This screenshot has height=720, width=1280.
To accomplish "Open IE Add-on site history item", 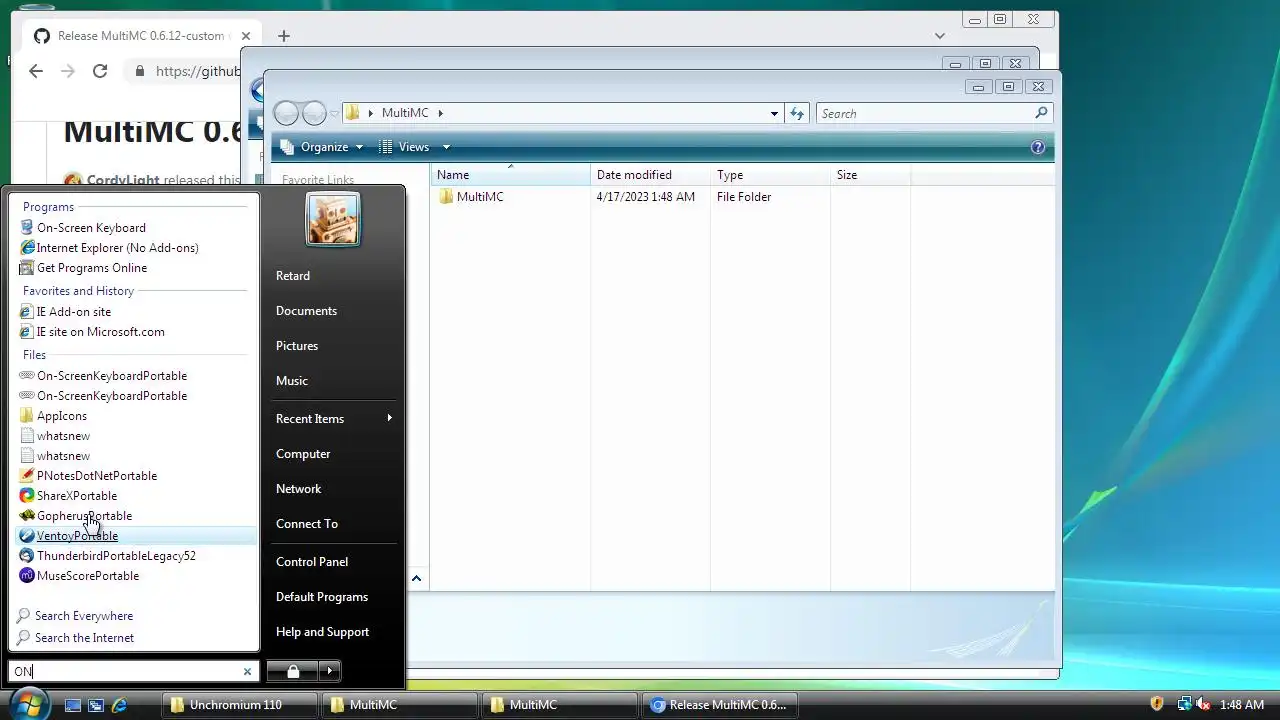I will coord(65,312).
